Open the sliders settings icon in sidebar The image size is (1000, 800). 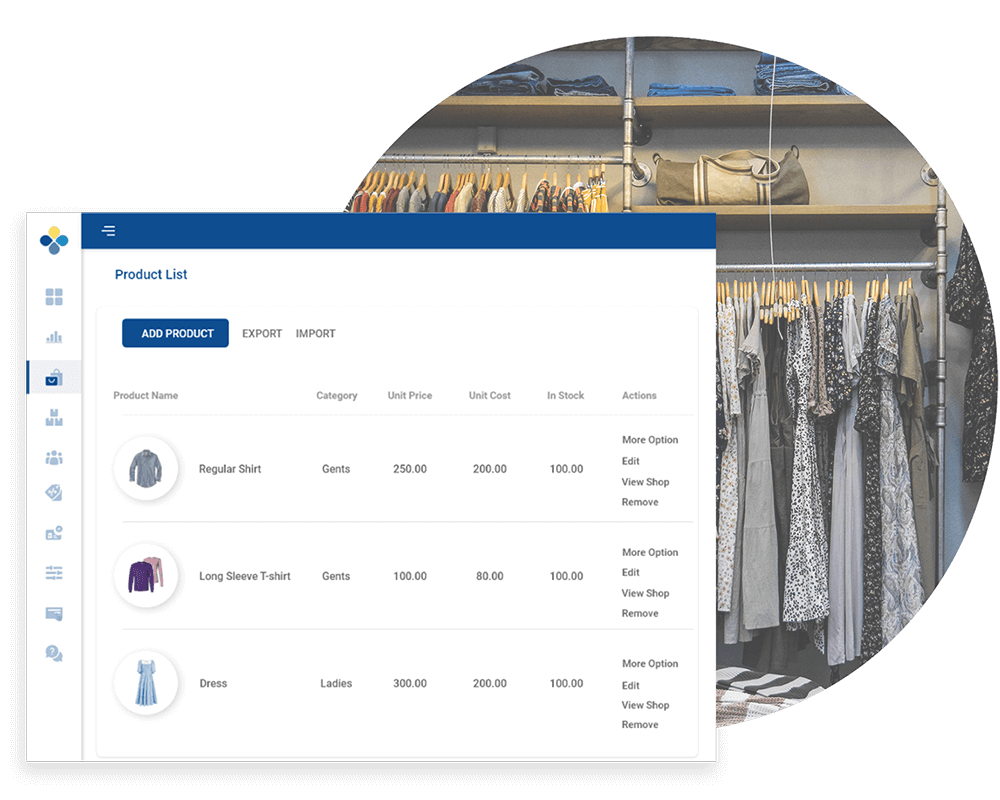[54, 573]
